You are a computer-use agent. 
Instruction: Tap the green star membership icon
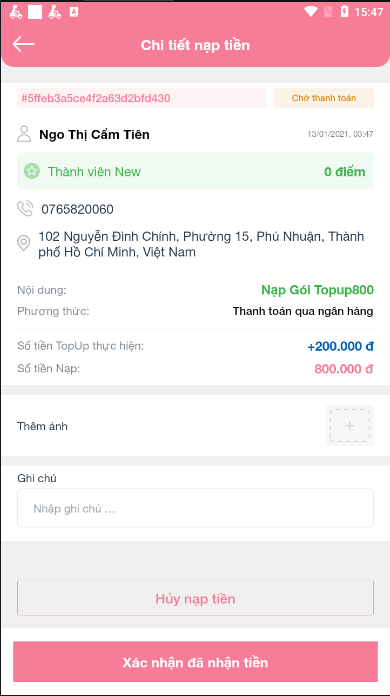32,171
